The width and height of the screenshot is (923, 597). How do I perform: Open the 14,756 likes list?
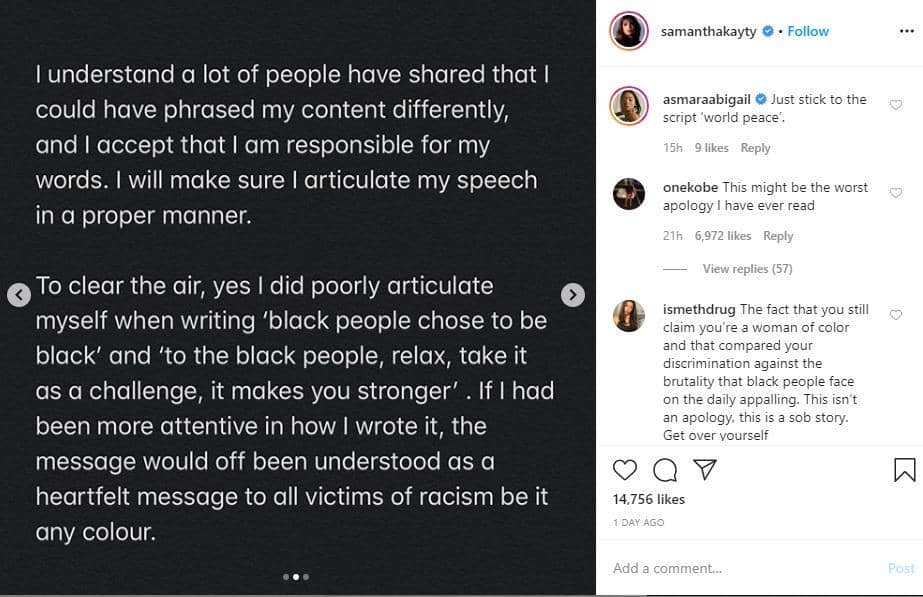pos(647,498)
